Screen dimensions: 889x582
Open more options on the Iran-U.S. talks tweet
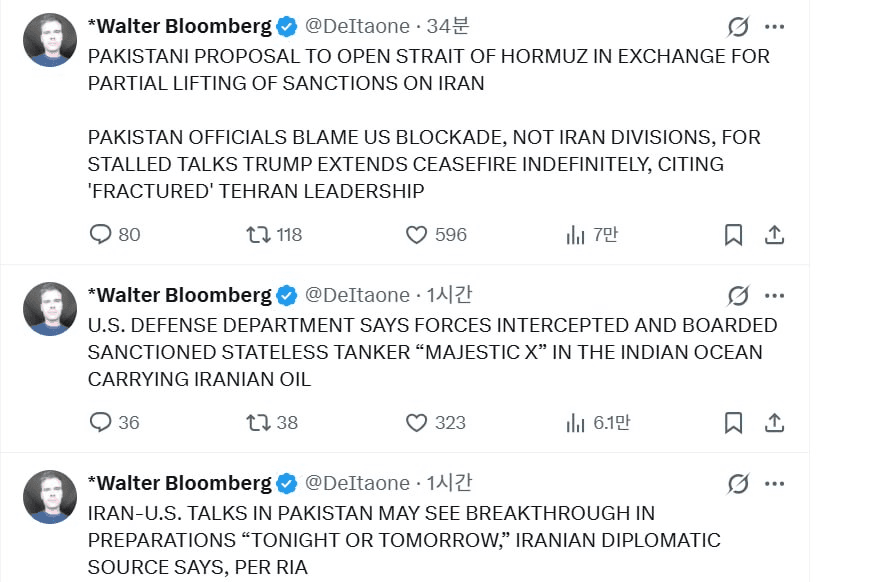pyautogui.click(x=774, y=484)
